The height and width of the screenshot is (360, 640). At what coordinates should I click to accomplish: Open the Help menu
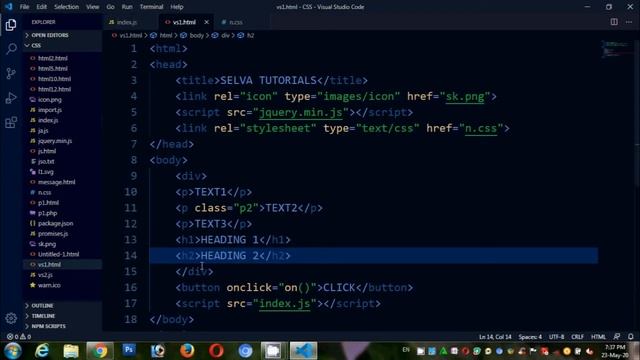click(x=177, y=7)
